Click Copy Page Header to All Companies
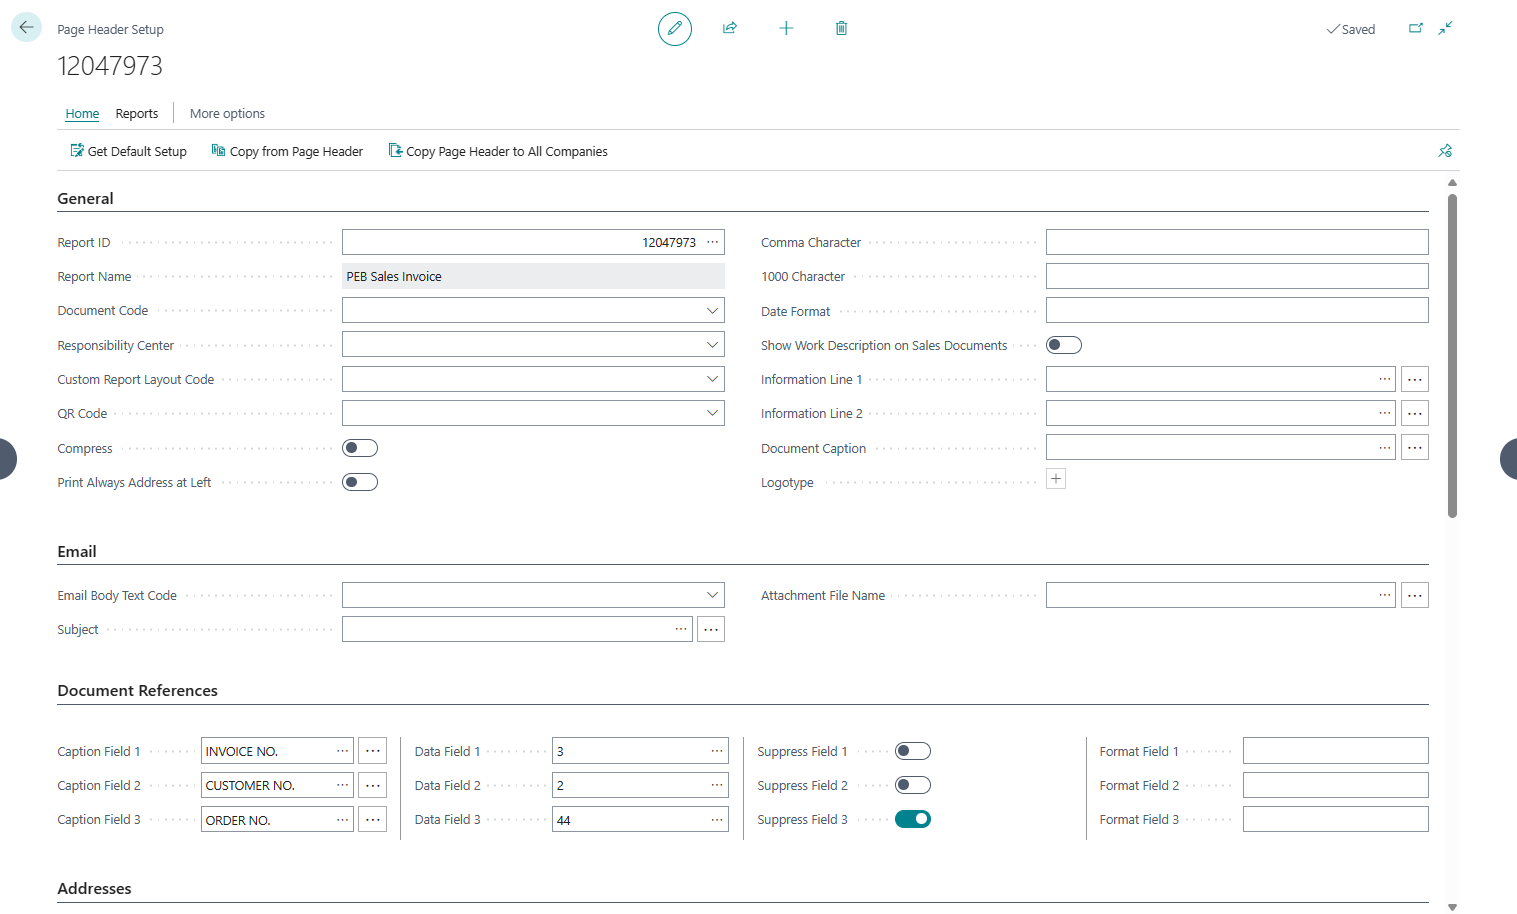The width and height of the screenshot is (1517, 914). 498,151
